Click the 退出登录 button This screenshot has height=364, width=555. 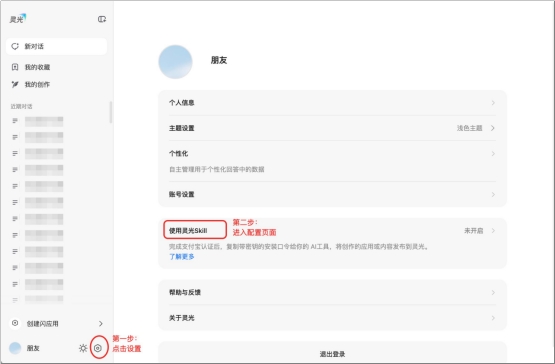click(x=332, y=354)
